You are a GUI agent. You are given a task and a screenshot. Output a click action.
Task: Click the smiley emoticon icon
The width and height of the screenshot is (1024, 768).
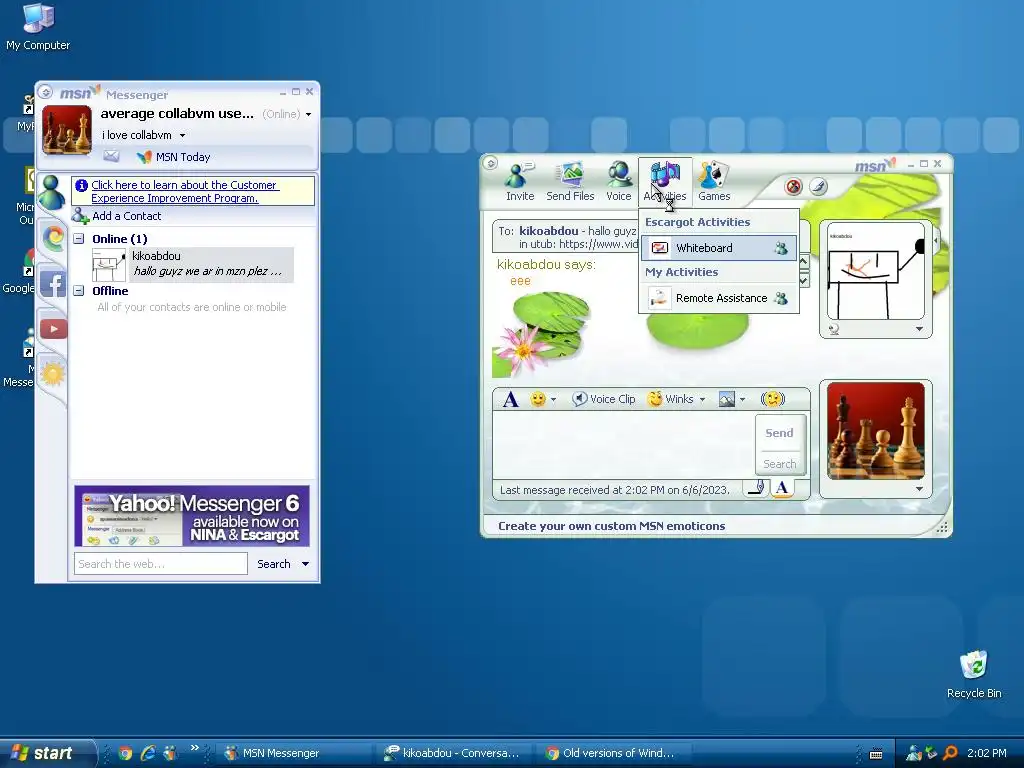coord(537,399)
